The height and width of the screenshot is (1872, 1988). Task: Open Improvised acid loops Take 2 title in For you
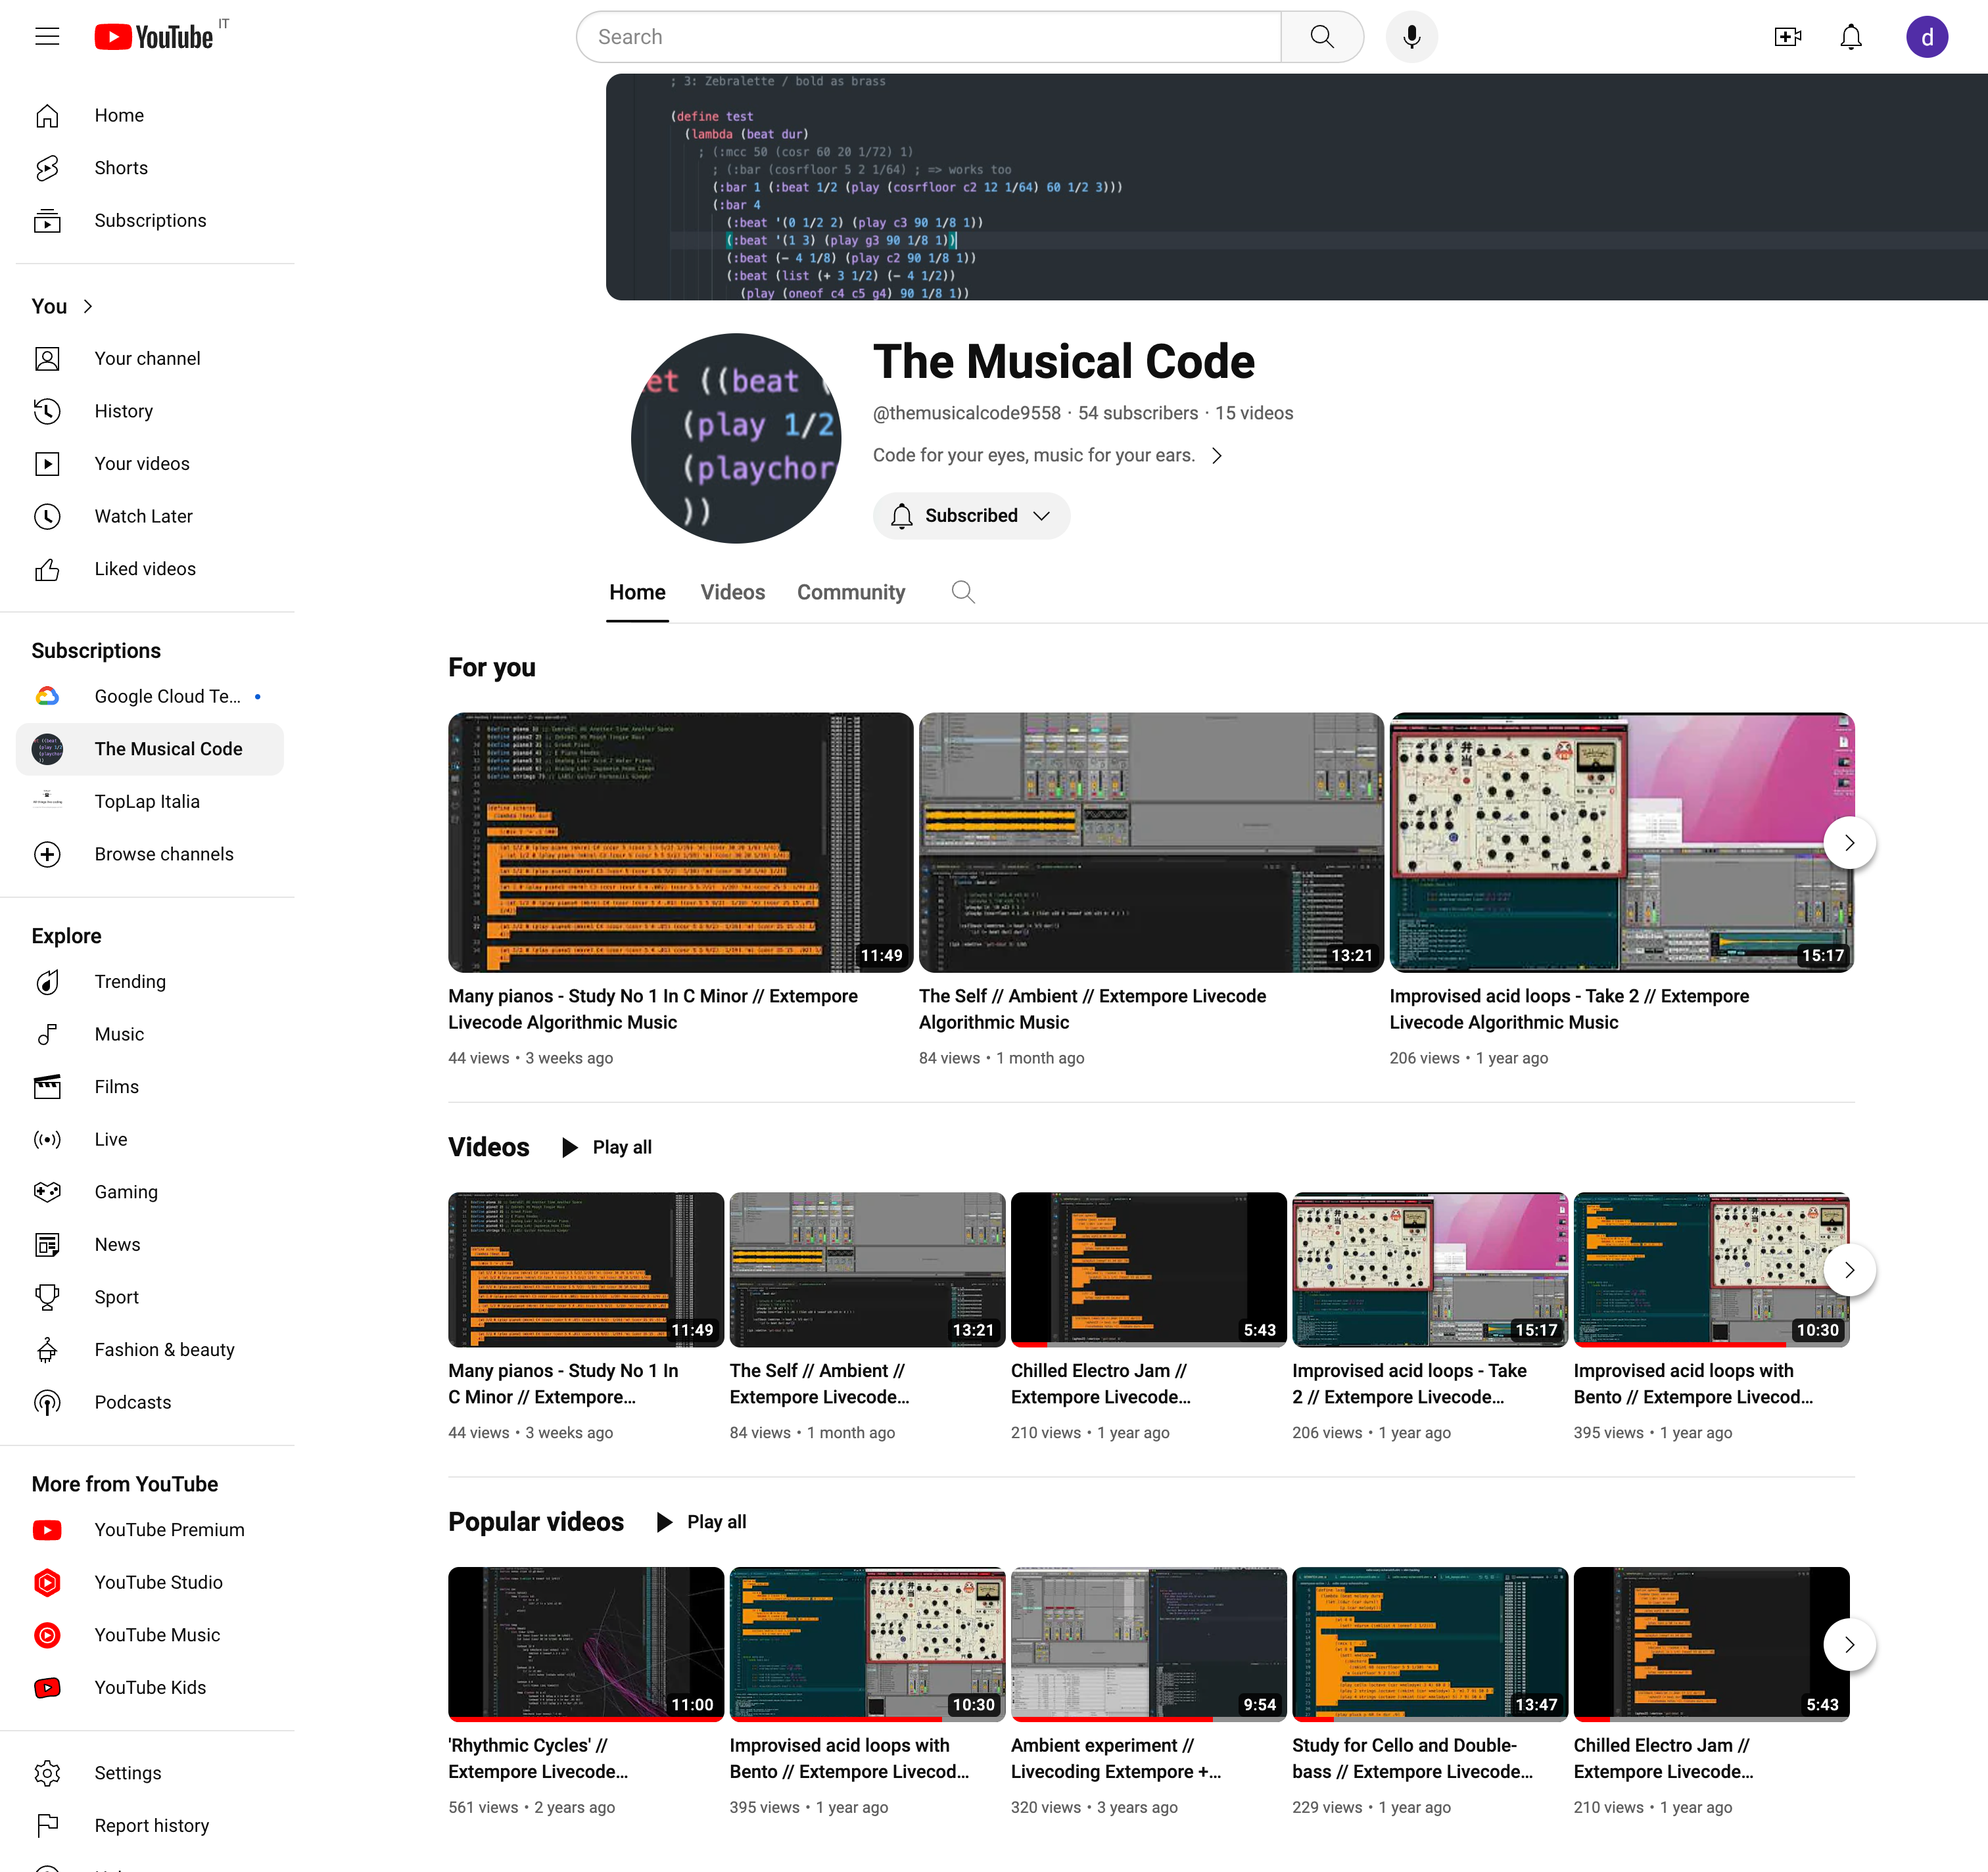[1569, 1009]
